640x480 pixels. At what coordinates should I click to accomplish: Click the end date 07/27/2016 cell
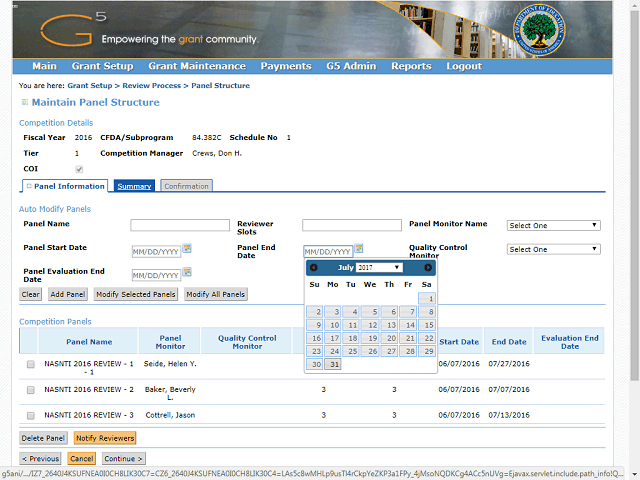click(509, 364)
